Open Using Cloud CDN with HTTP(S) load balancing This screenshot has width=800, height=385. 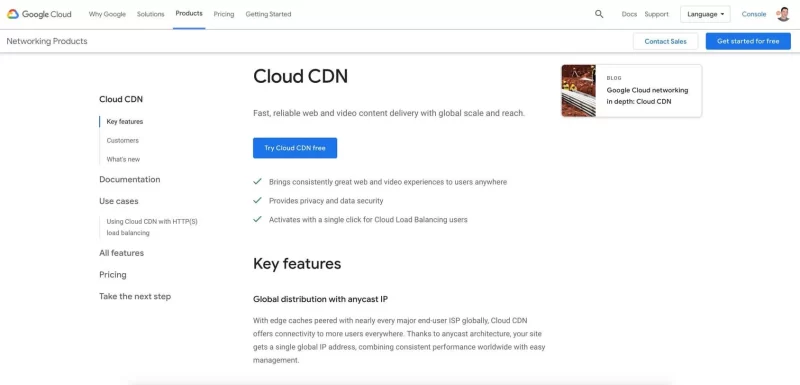[x=152, y=227]
